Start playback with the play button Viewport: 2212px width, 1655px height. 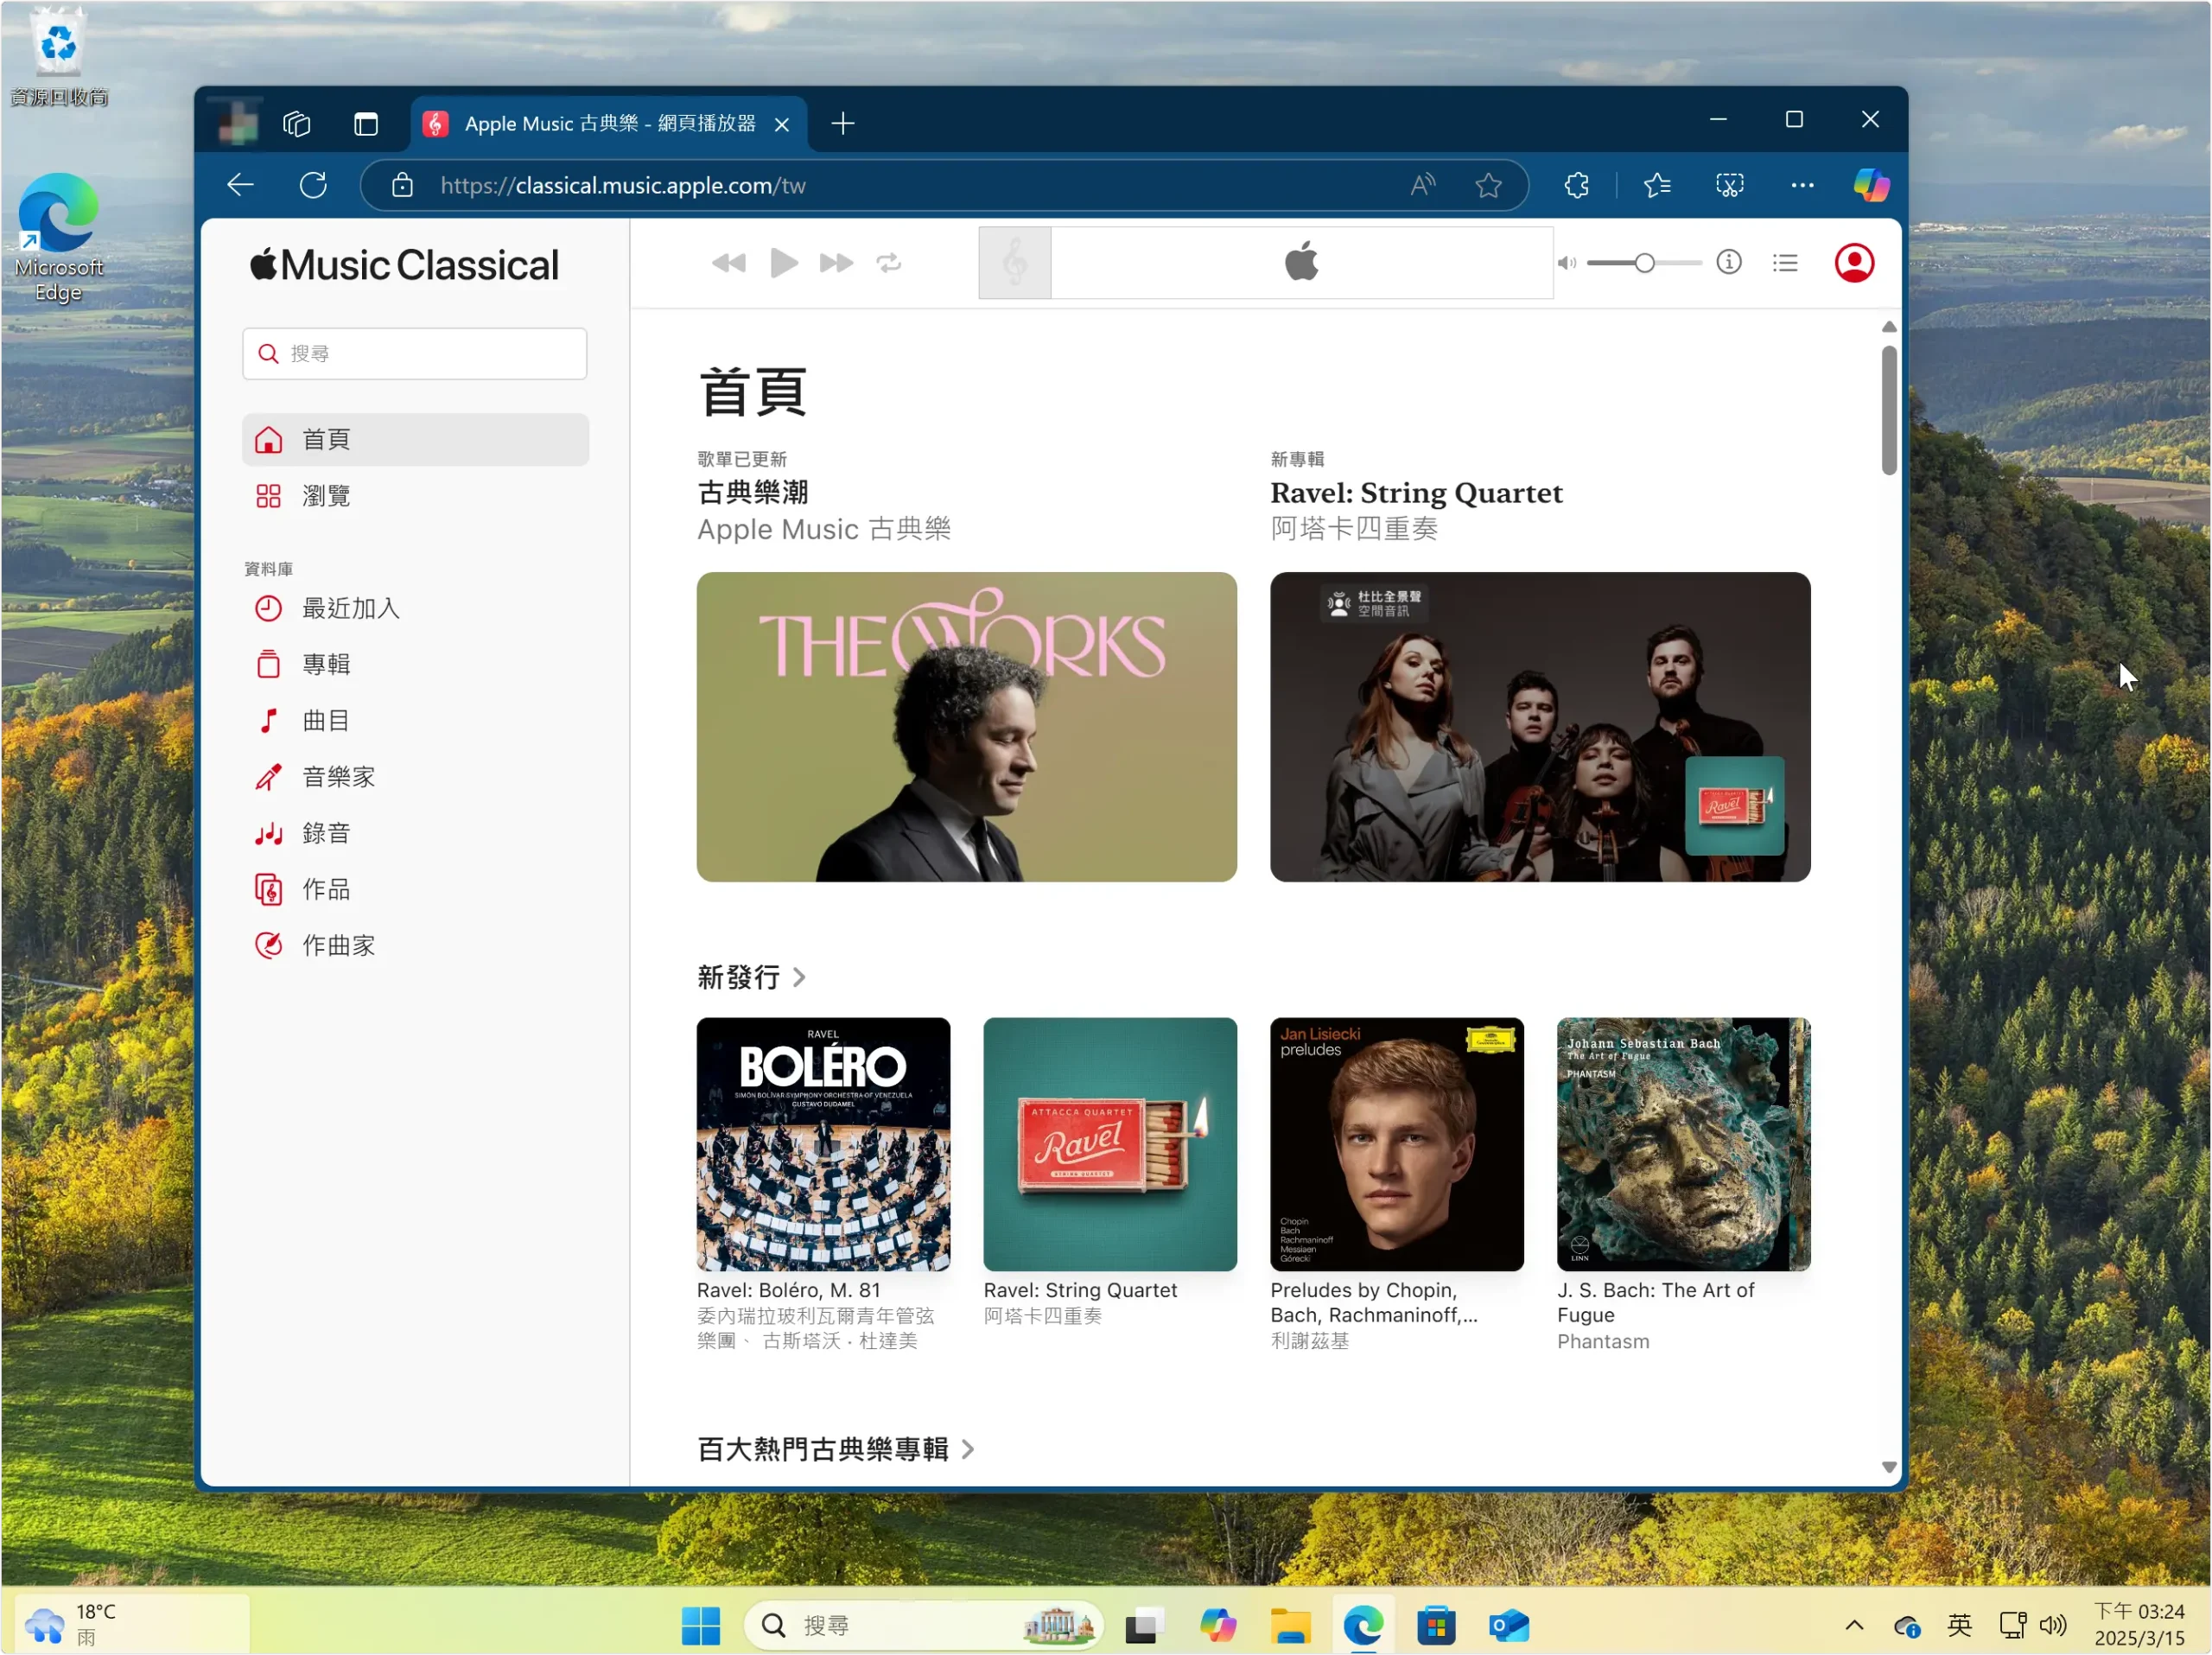784,263
